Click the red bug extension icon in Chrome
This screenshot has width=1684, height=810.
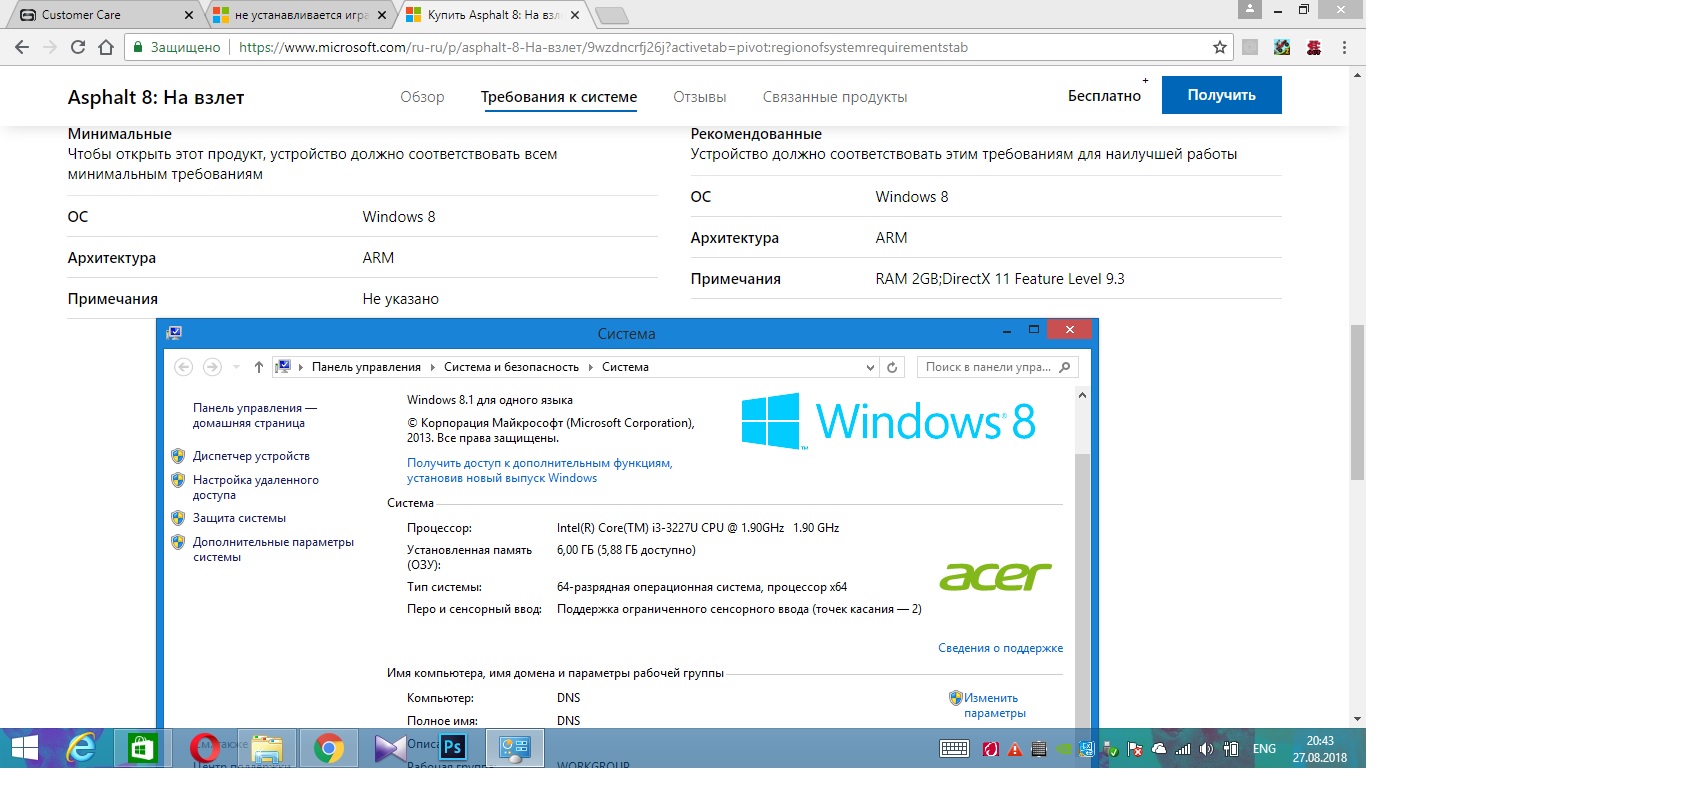(x=1314, y=47)
